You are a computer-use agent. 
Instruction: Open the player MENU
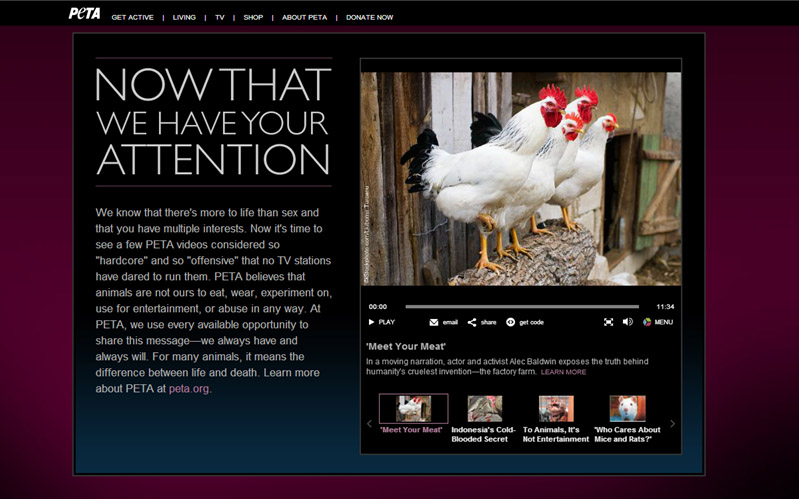pos(658,322)
